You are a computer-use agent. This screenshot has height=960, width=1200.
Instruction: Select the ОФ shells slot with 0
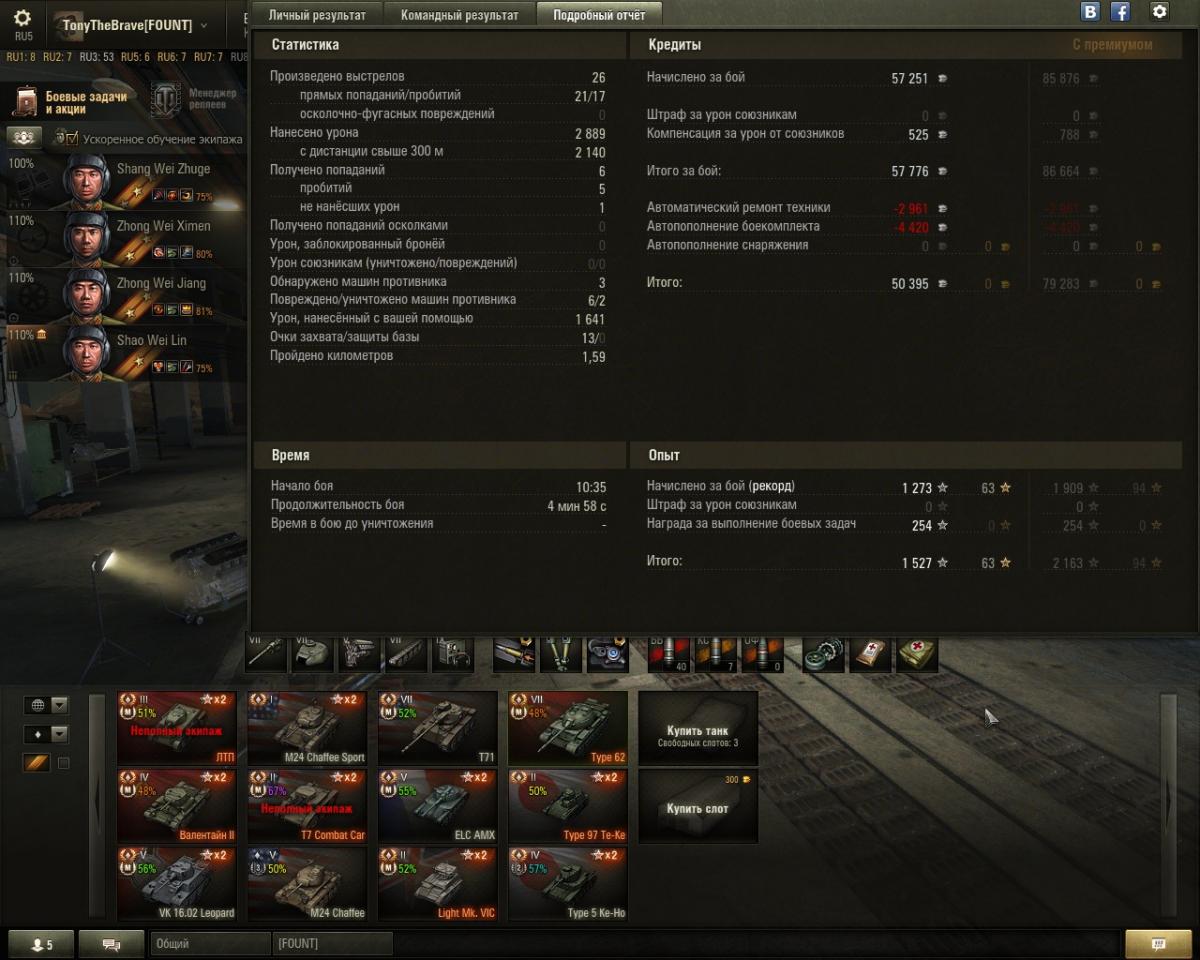(x=762, y=653)
